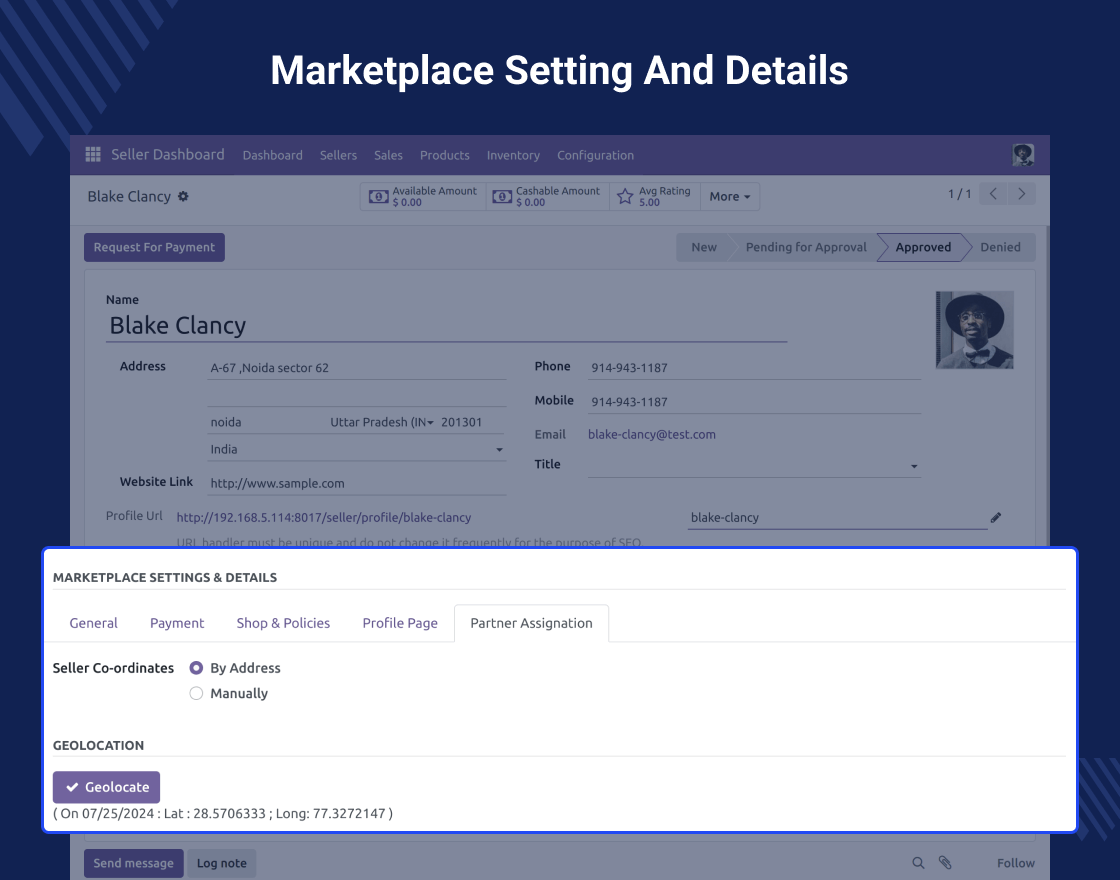Screen dimensions: 1120x880
Task: Open the Dashboard menu
Action: tap(272, 155)
